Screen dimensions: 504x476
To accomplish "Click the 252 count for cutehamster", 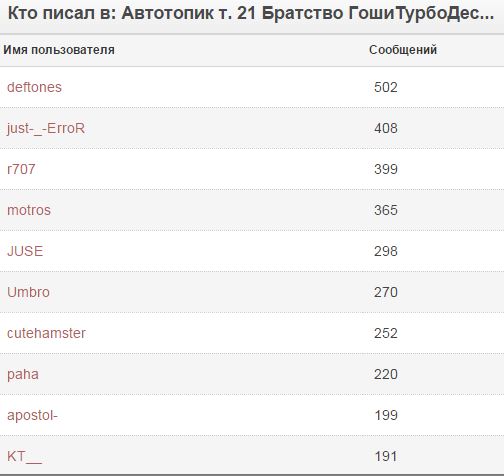I will point(386,333).
